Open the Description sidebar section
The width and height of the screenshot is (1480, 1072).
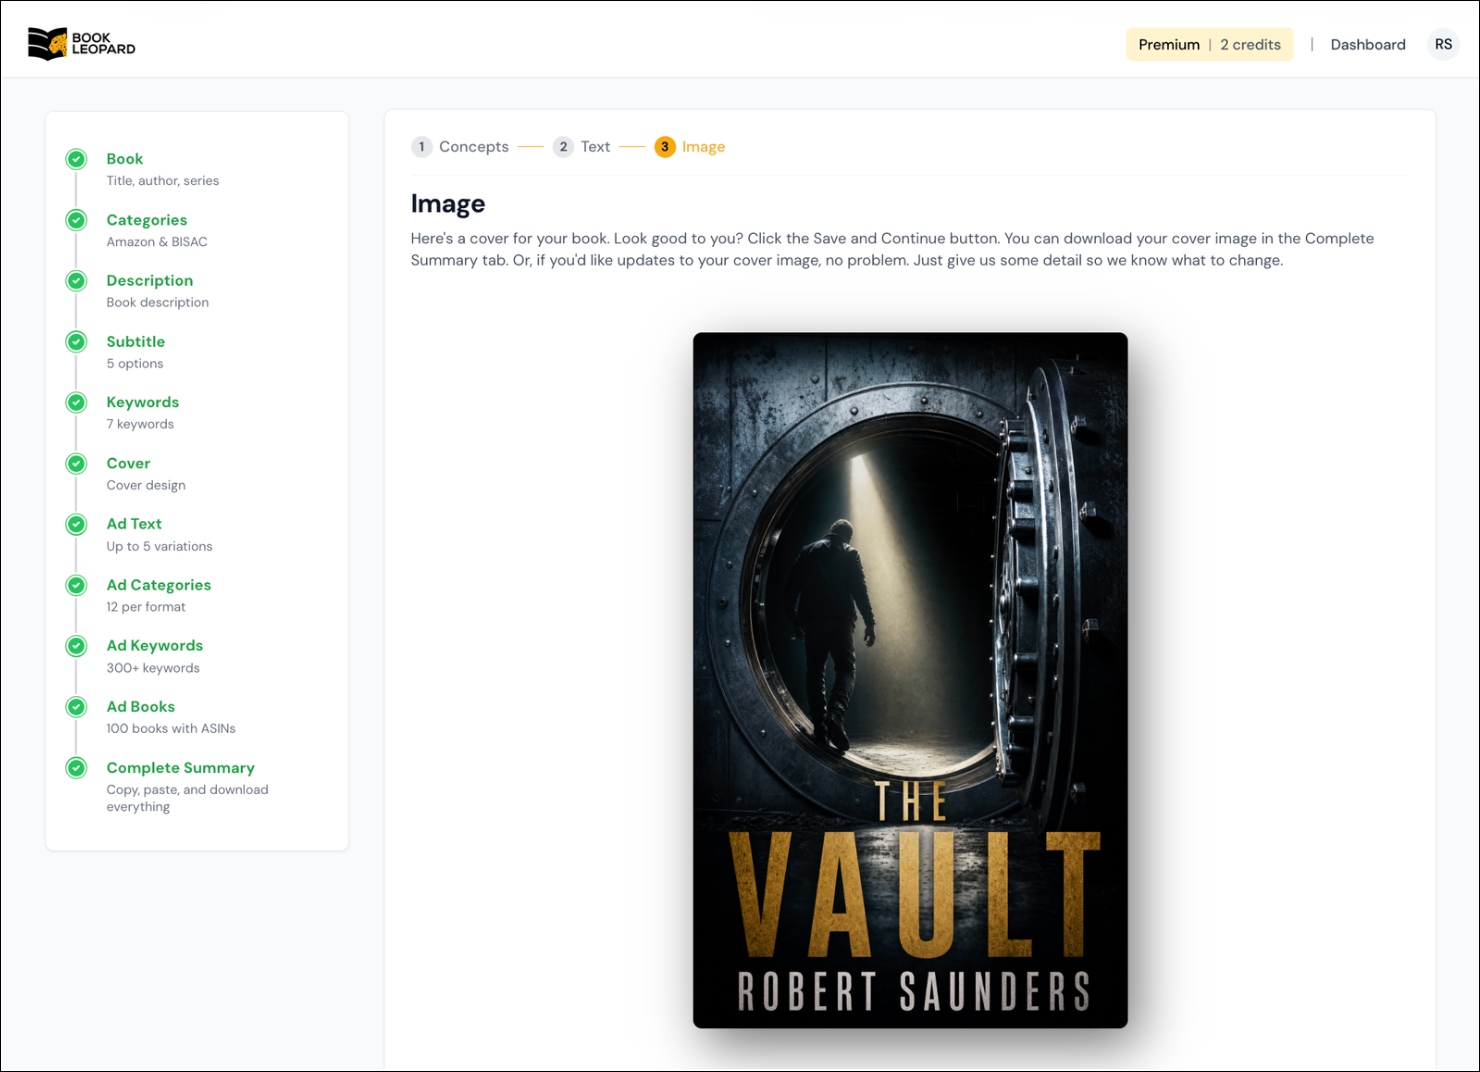tap(150, 281)
